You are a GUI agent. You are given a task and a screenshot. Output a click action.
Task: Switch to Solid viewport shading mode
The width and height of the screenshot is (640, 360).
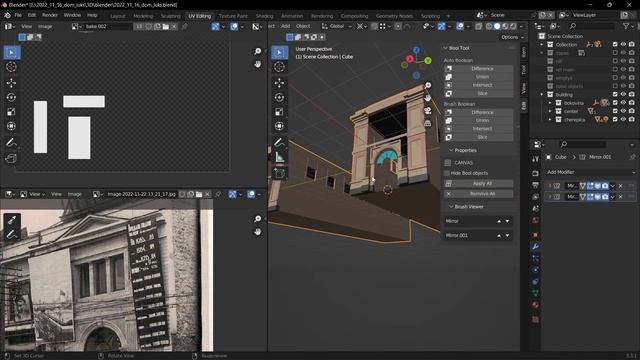pos(497,26)
